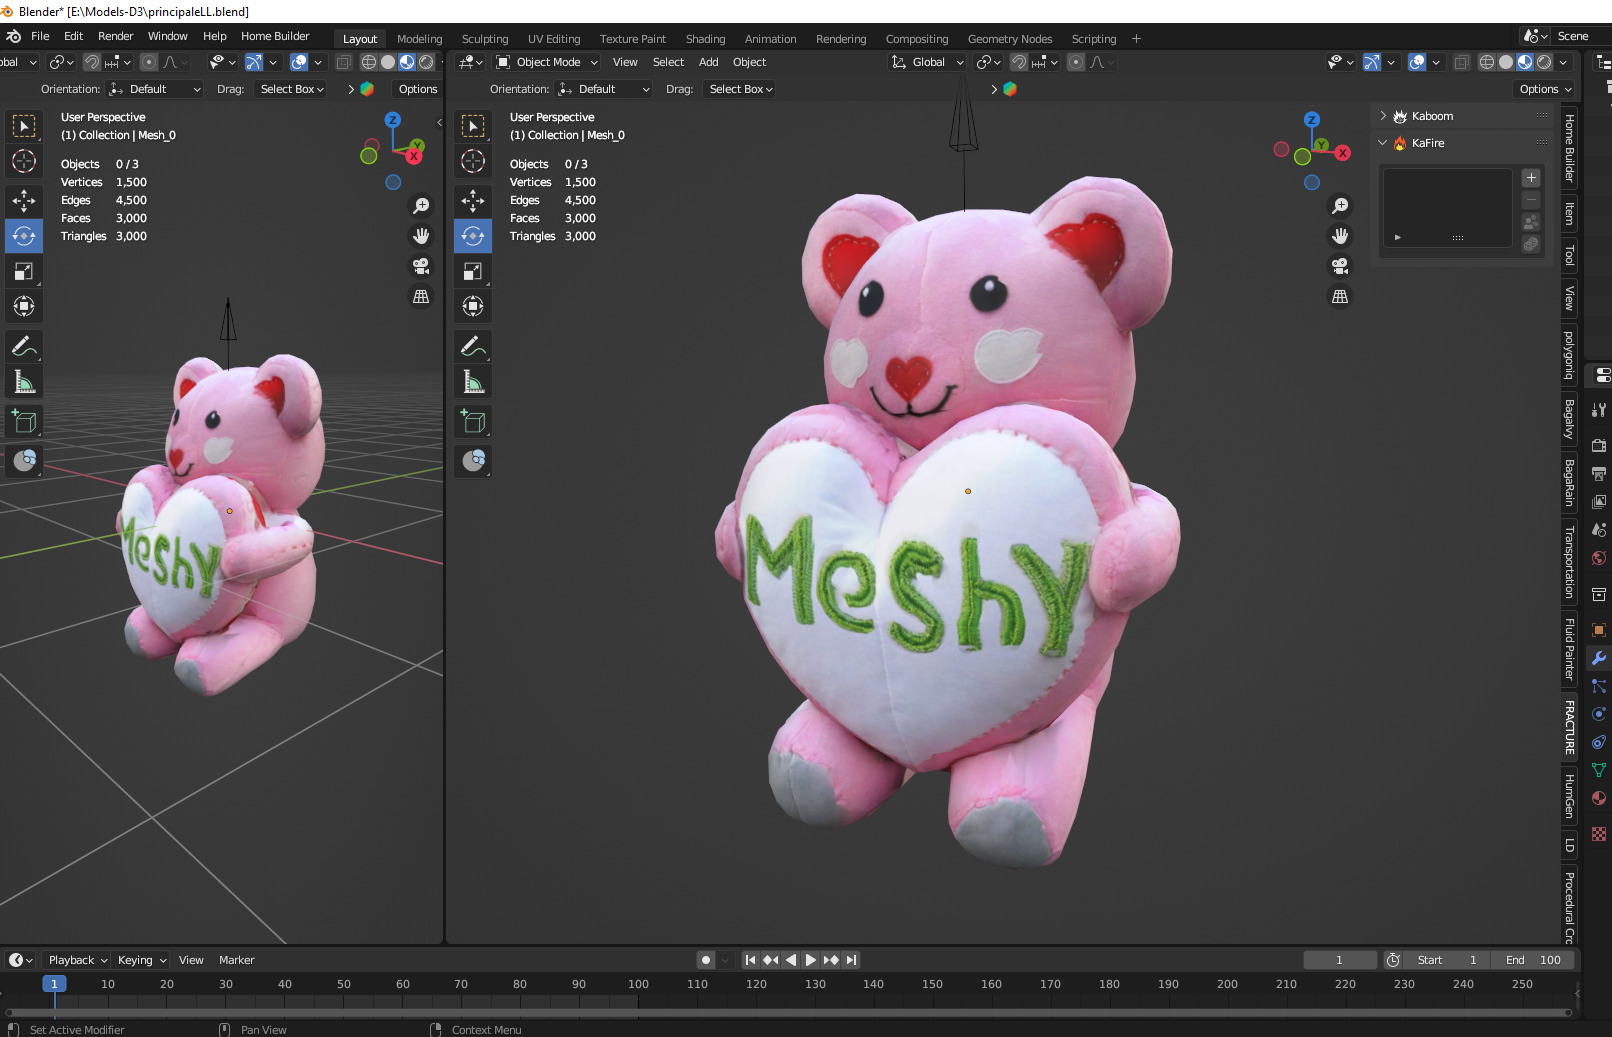
Task: Switch right viewport to Rendered shading
Action: click(x=1544, y=62)
